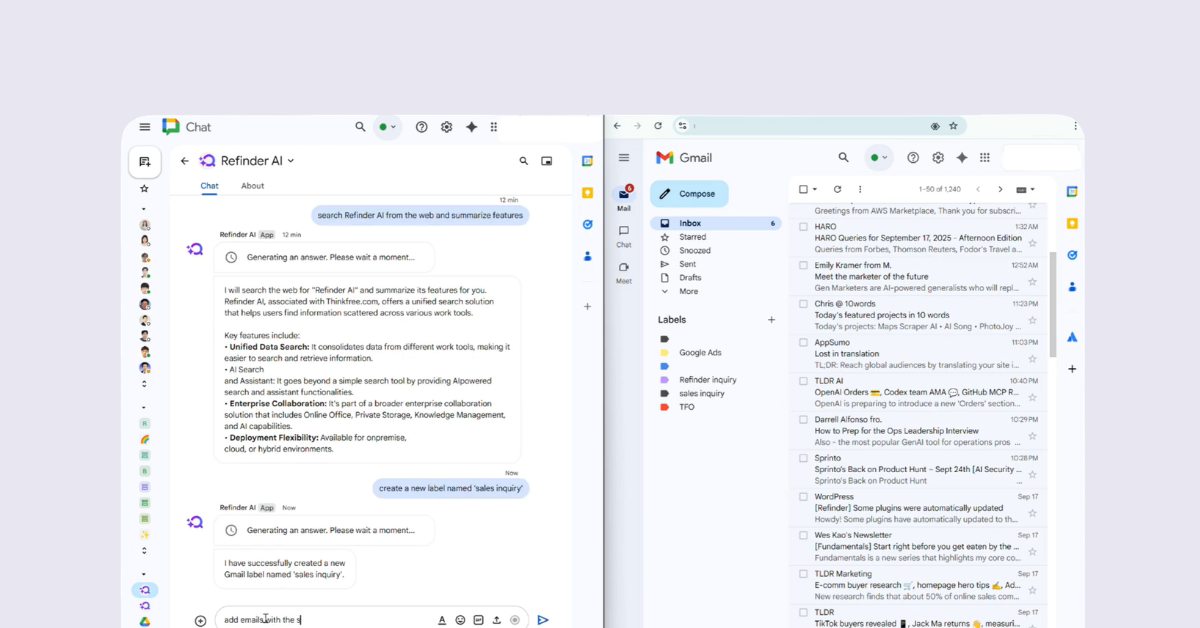This screenshot has width=1200, height=628.
Task: Open the three-dot More menu above the inbox
Action: coord(859,189)
